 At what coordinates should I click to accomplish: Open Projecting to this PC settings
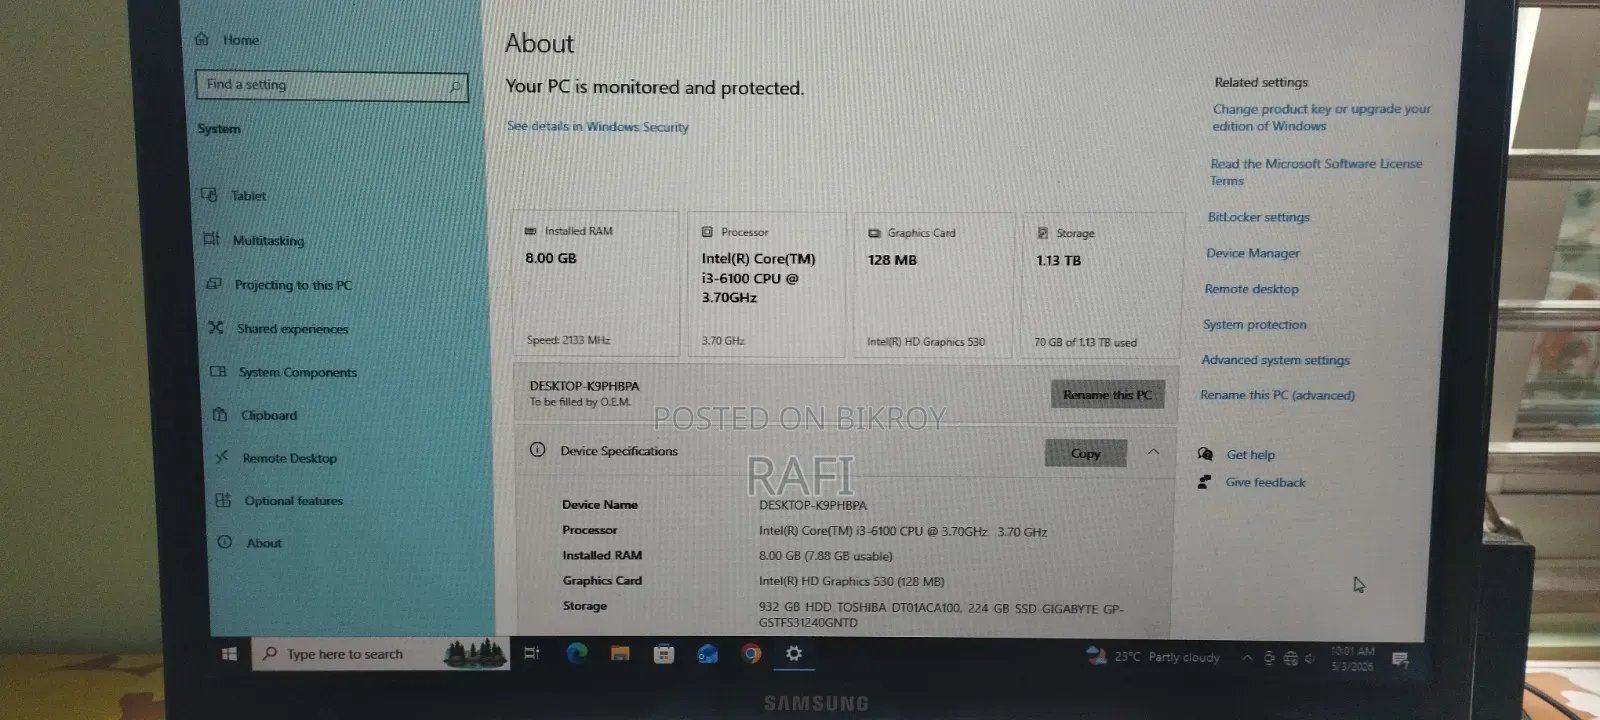(293, 285)
